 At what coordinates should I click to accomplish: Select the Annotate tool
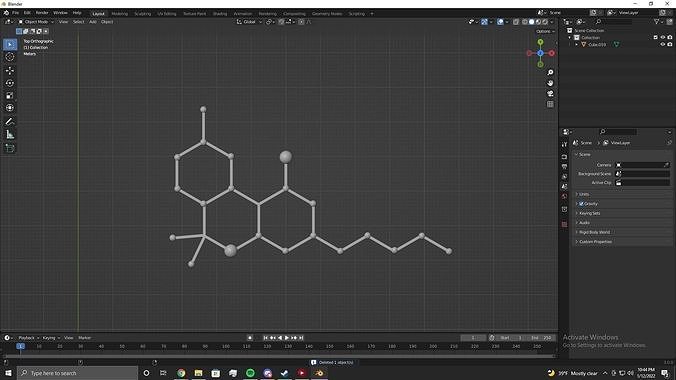10,122
